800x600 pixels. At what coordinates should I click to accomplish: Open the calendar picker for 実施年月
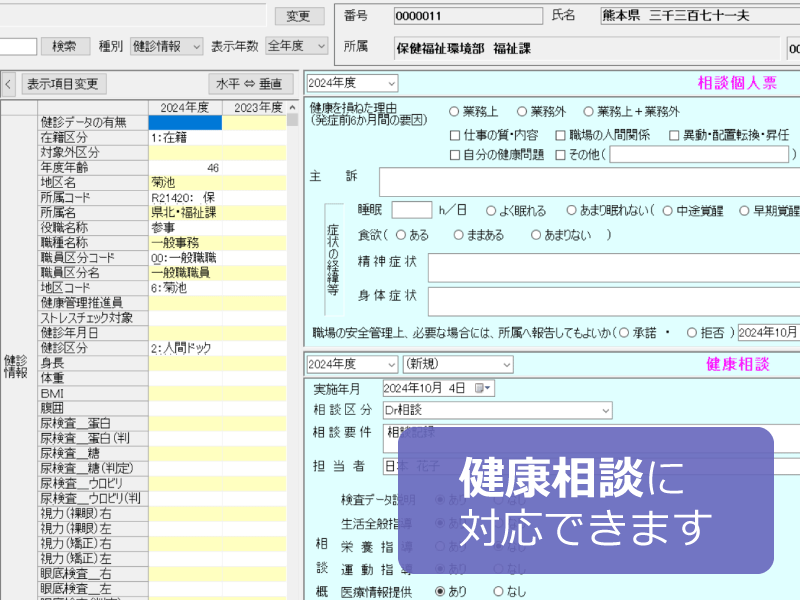point(484,388)
